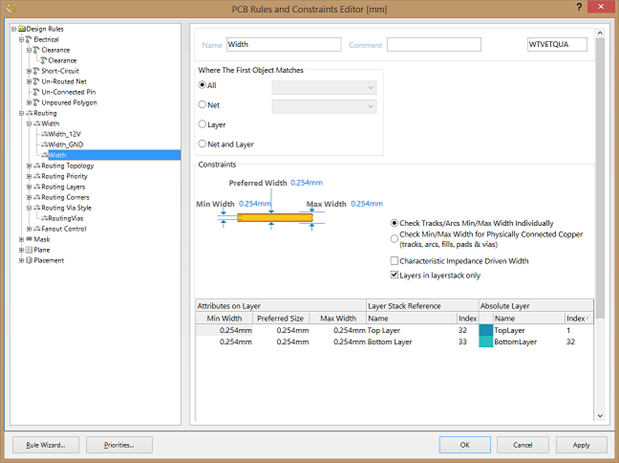Viewport: 619px width, 463px height.
Task: Collapse the Electrical tree node
Action: tap(20, 39)
